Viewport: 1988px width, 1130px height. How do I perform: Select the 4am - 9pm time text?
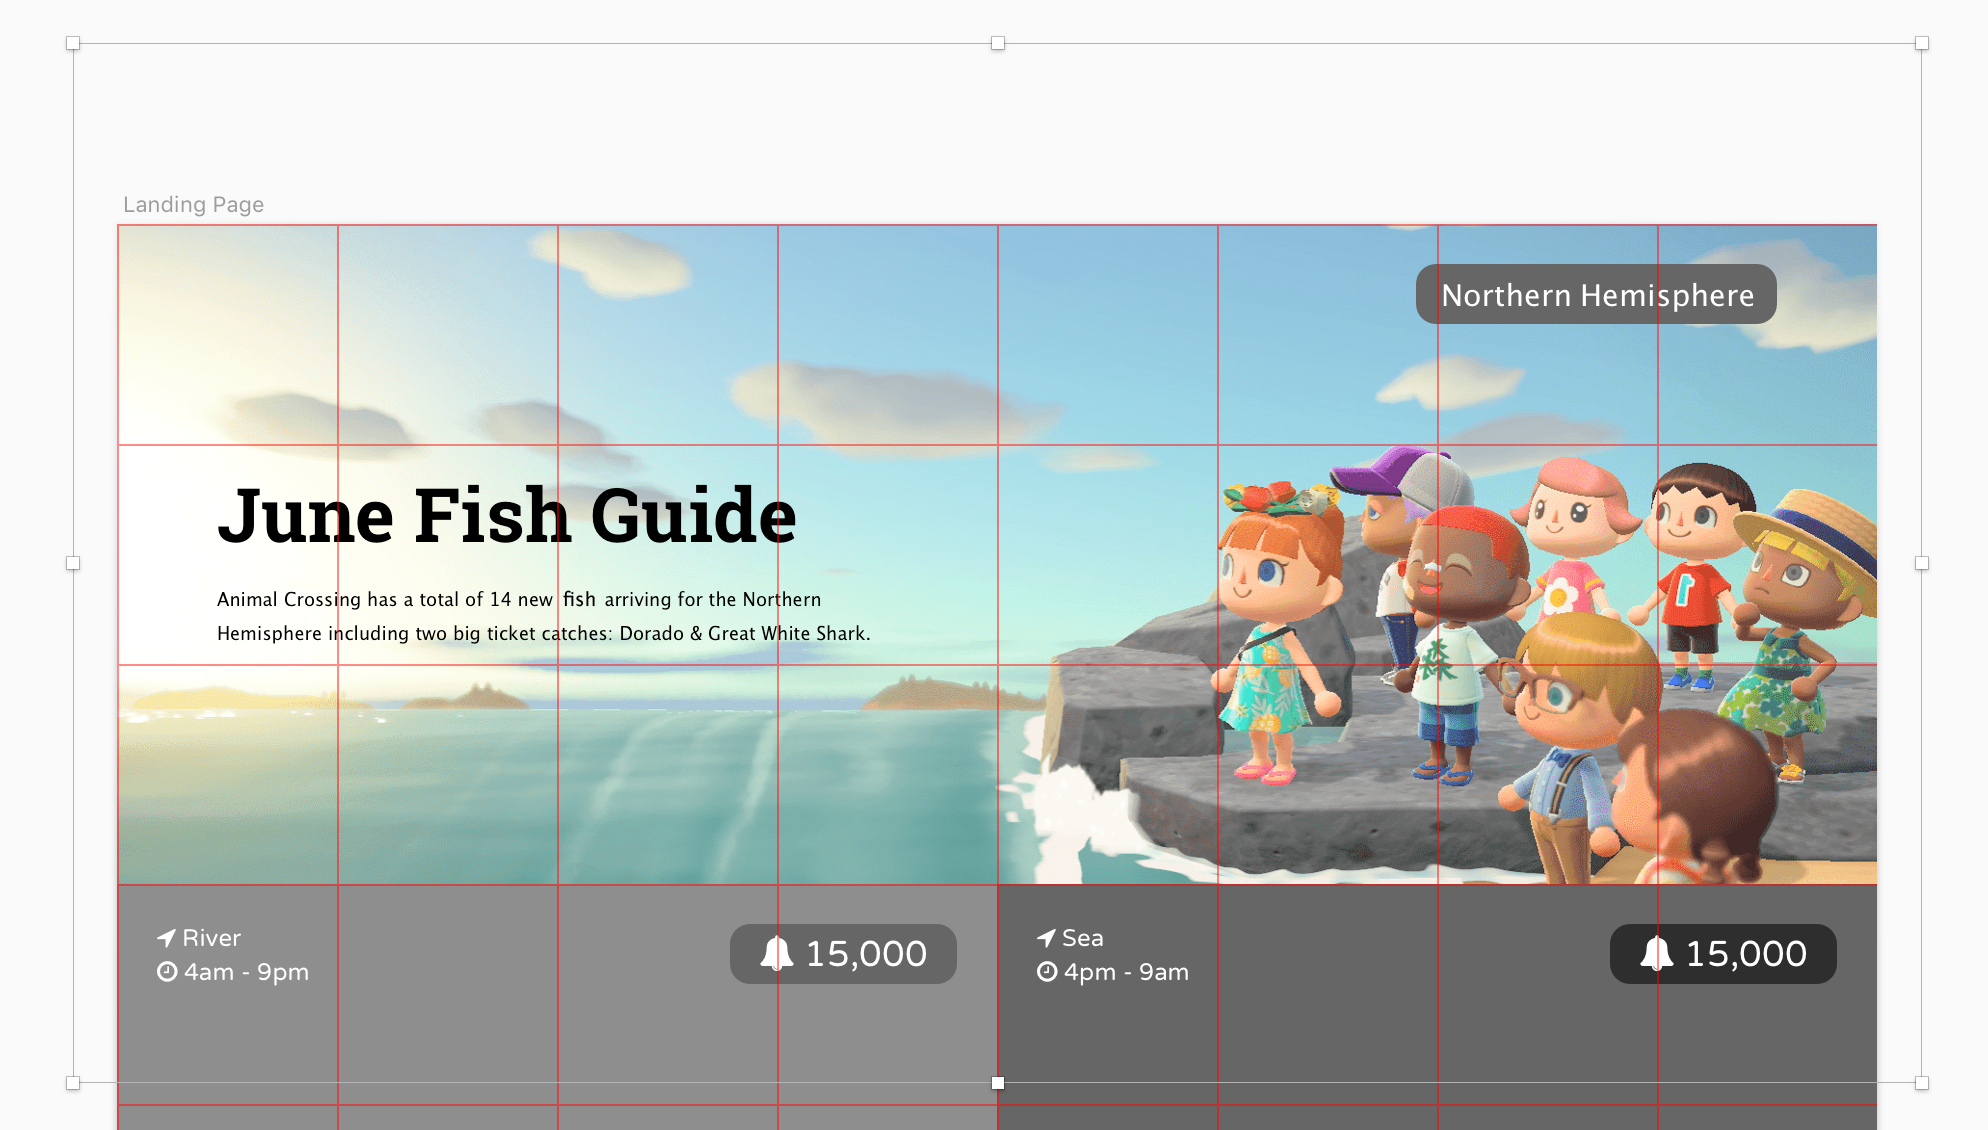tap(246, 972)
